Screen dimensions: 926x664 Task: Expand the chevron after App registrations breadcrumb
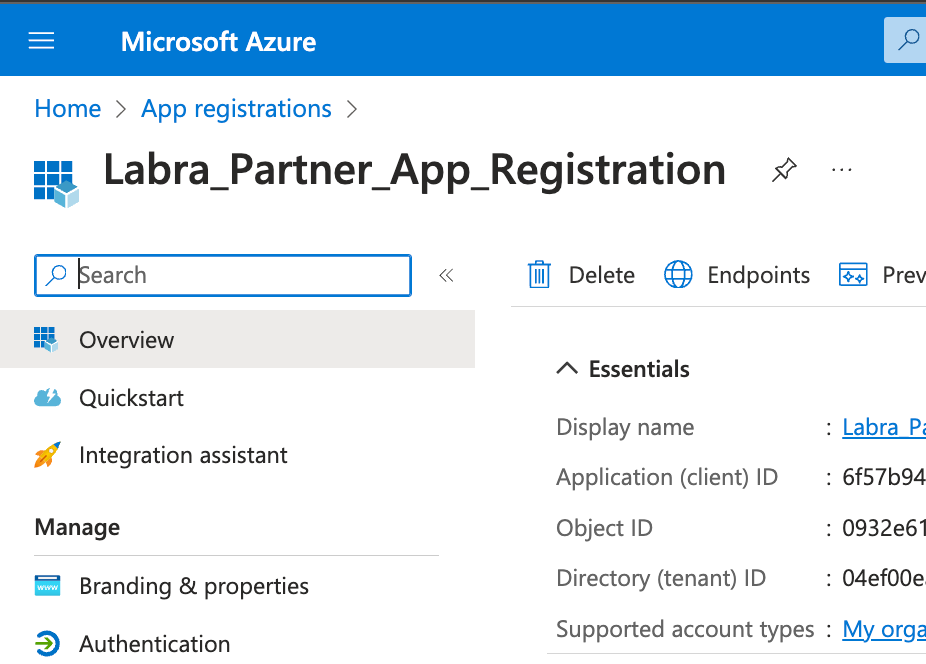pos(352,109)
